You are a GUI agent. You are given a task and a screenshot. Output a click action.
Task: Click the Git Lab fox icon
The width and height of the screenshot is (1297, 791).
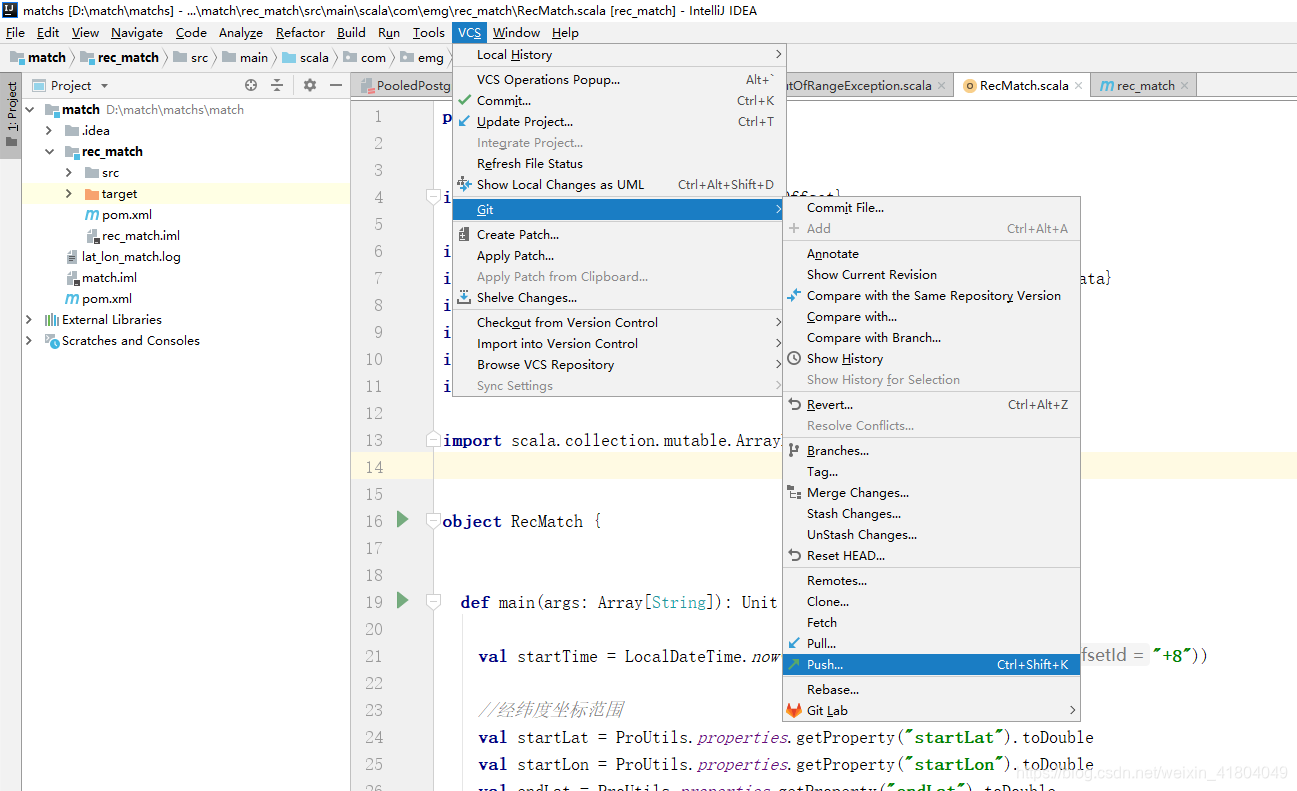pos(793,711)
